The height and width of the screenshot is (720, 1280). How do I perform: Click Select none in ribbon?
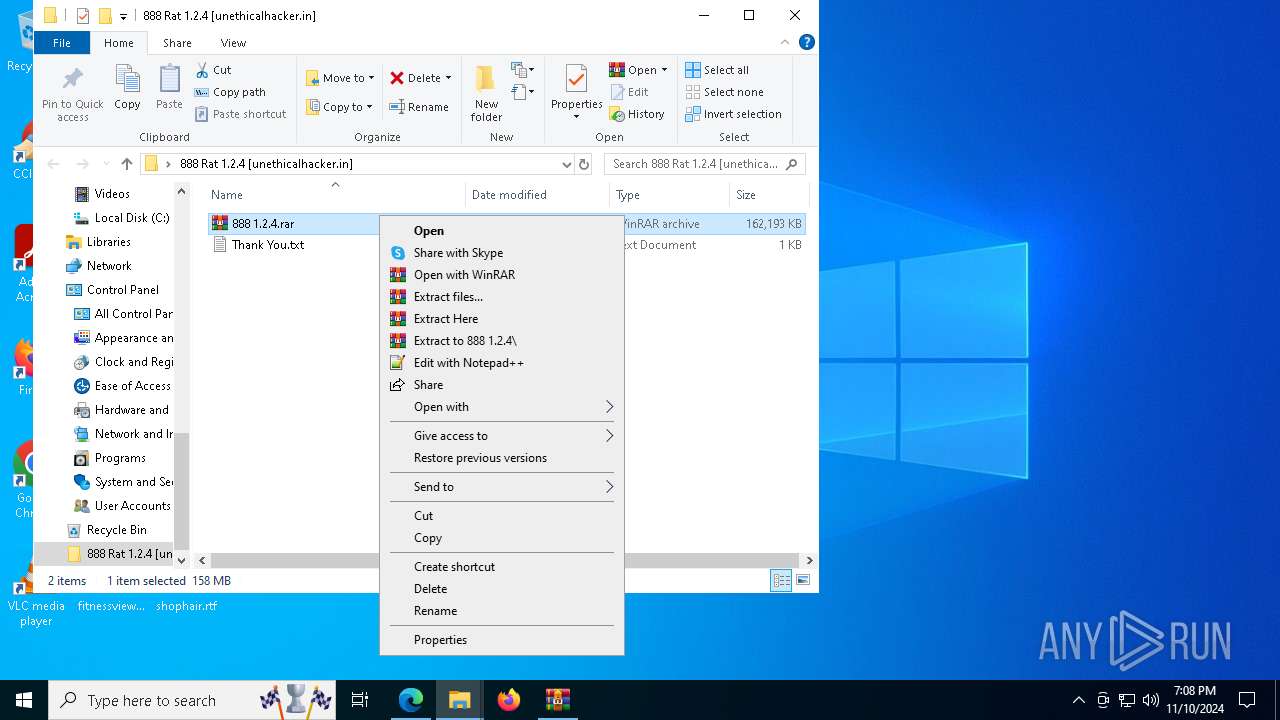724,92
